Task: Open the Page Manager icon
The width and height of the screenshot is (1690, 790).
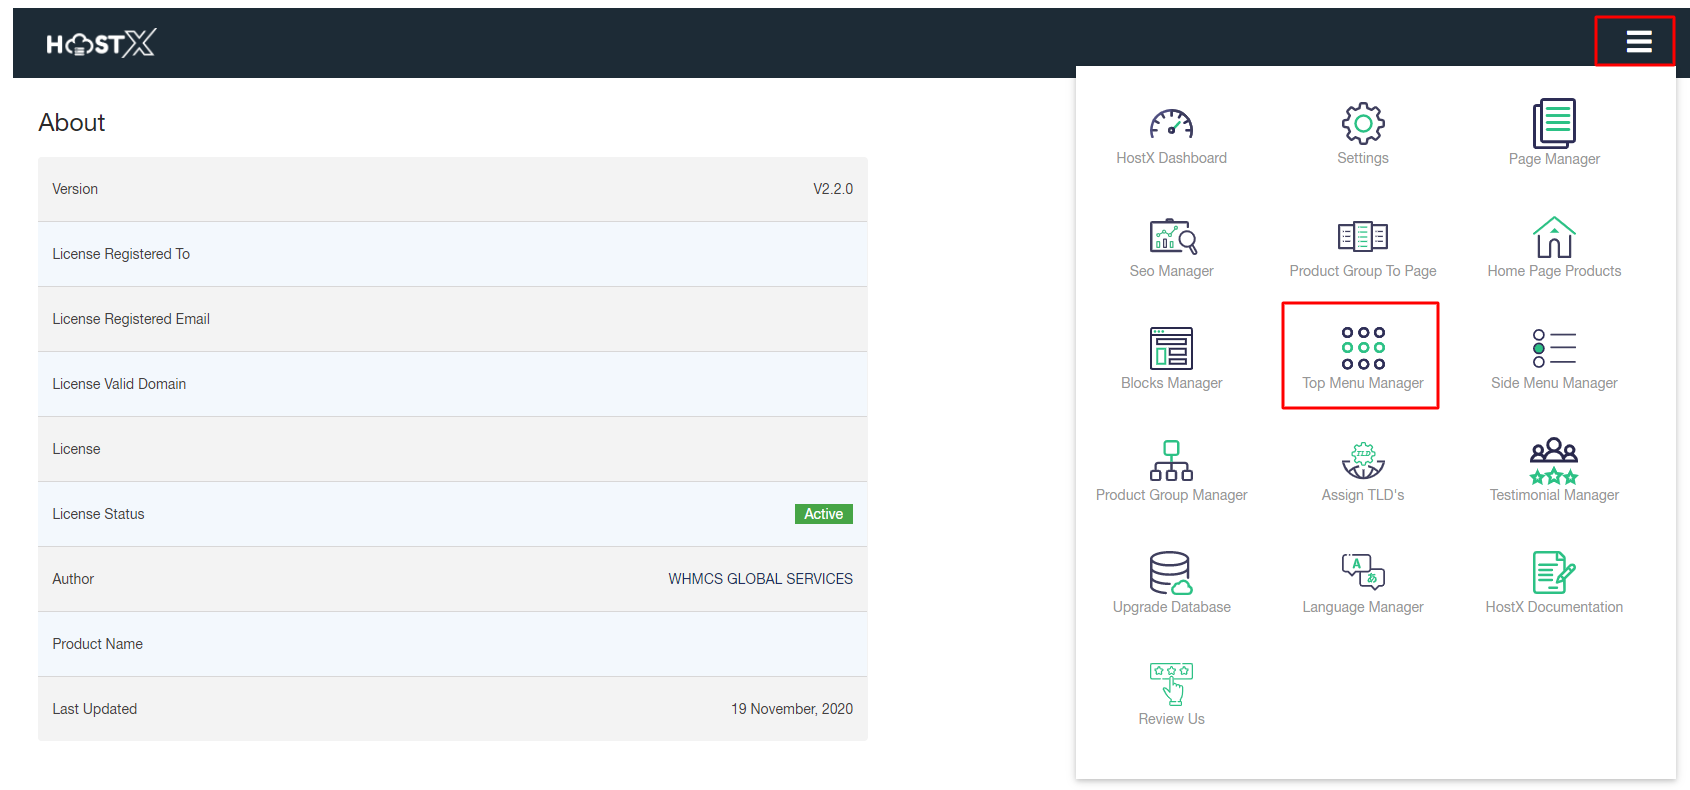Action: click(1554, 124)
